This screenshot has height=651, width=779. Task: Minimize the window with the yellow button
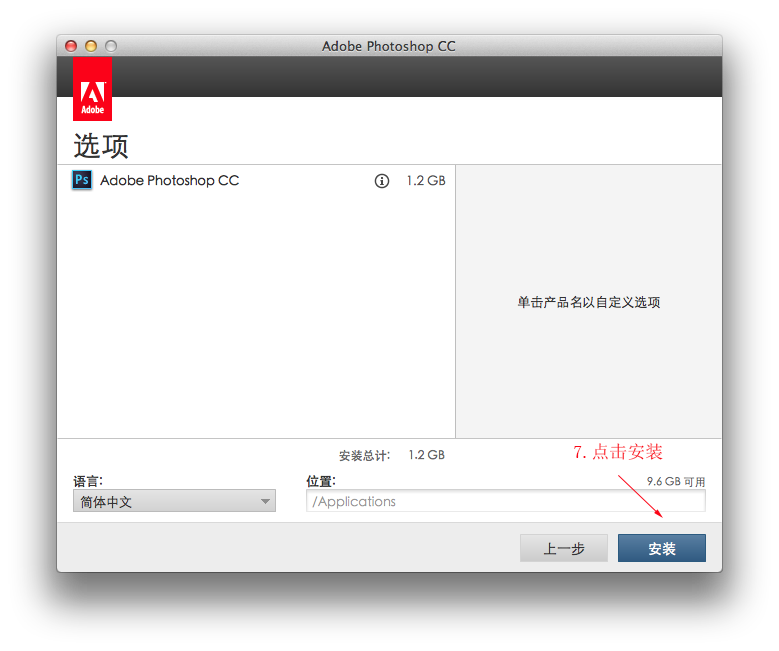pos(91,46)
